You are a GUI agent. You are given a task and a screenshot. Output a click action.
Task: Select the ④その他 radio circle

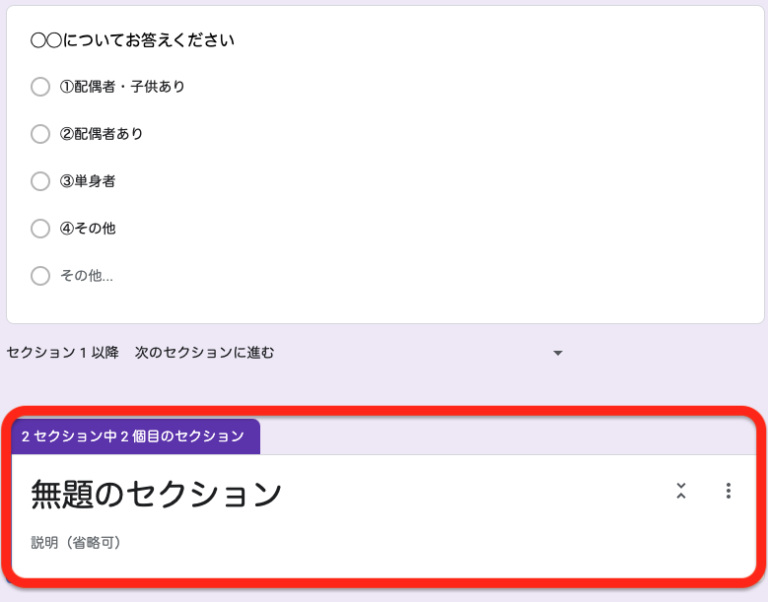(40, 228)
